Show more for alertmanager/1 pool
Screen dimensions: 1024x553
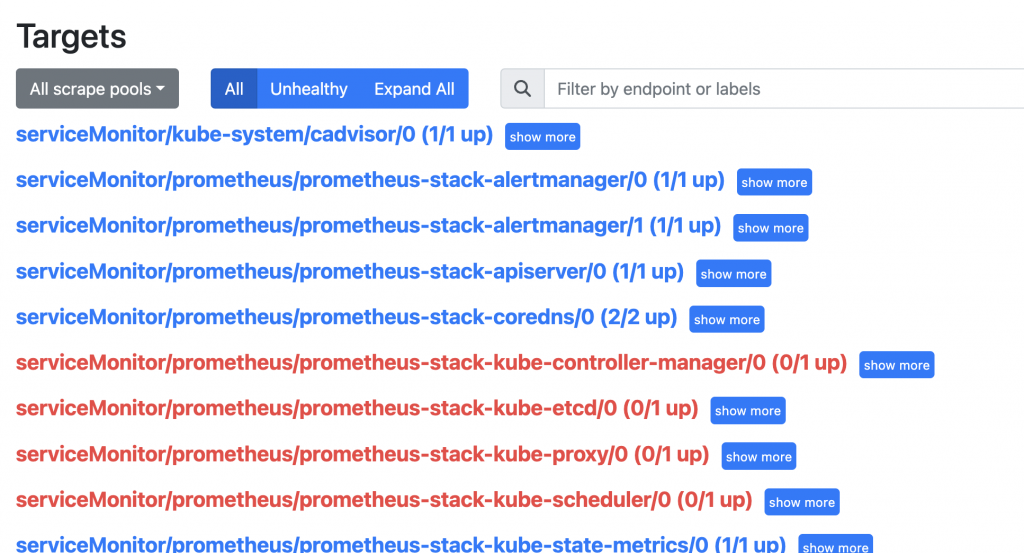771,228
